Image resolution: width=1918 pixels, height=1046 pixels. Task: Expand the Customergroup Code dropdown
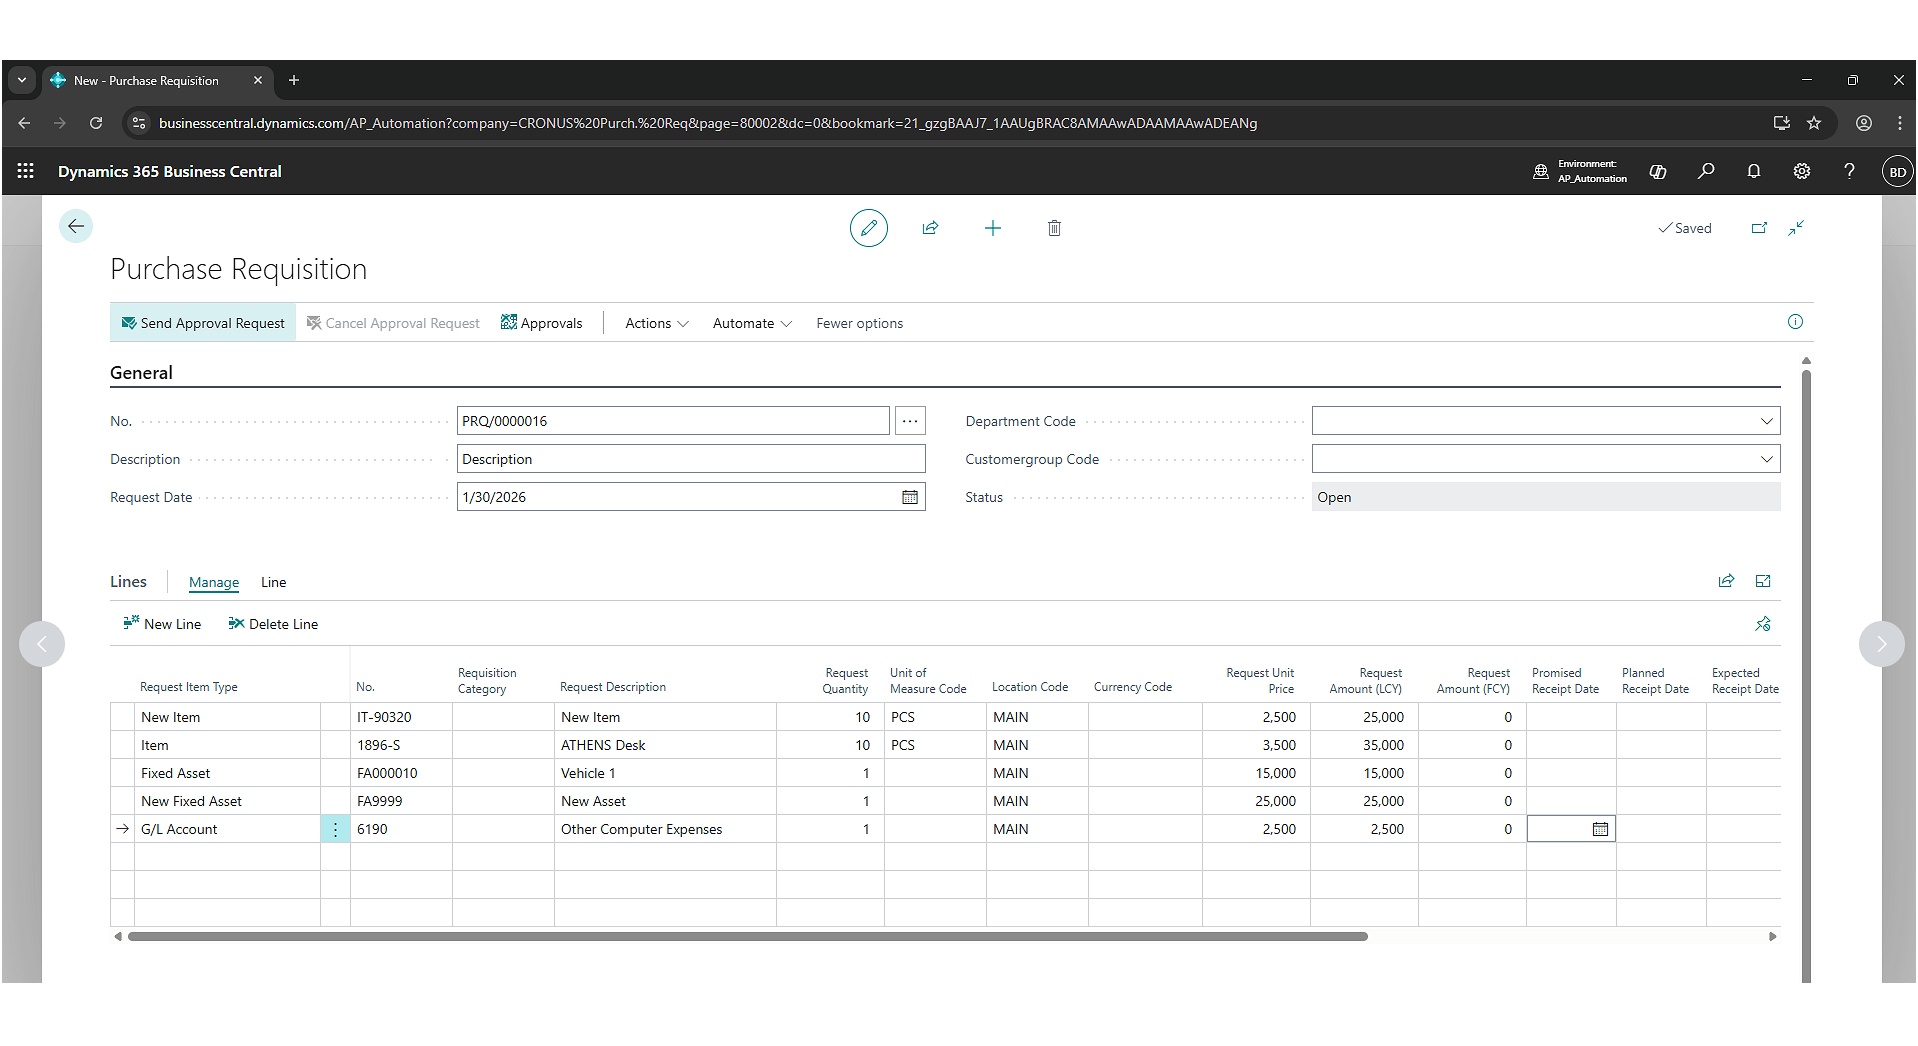point(1766,459)
